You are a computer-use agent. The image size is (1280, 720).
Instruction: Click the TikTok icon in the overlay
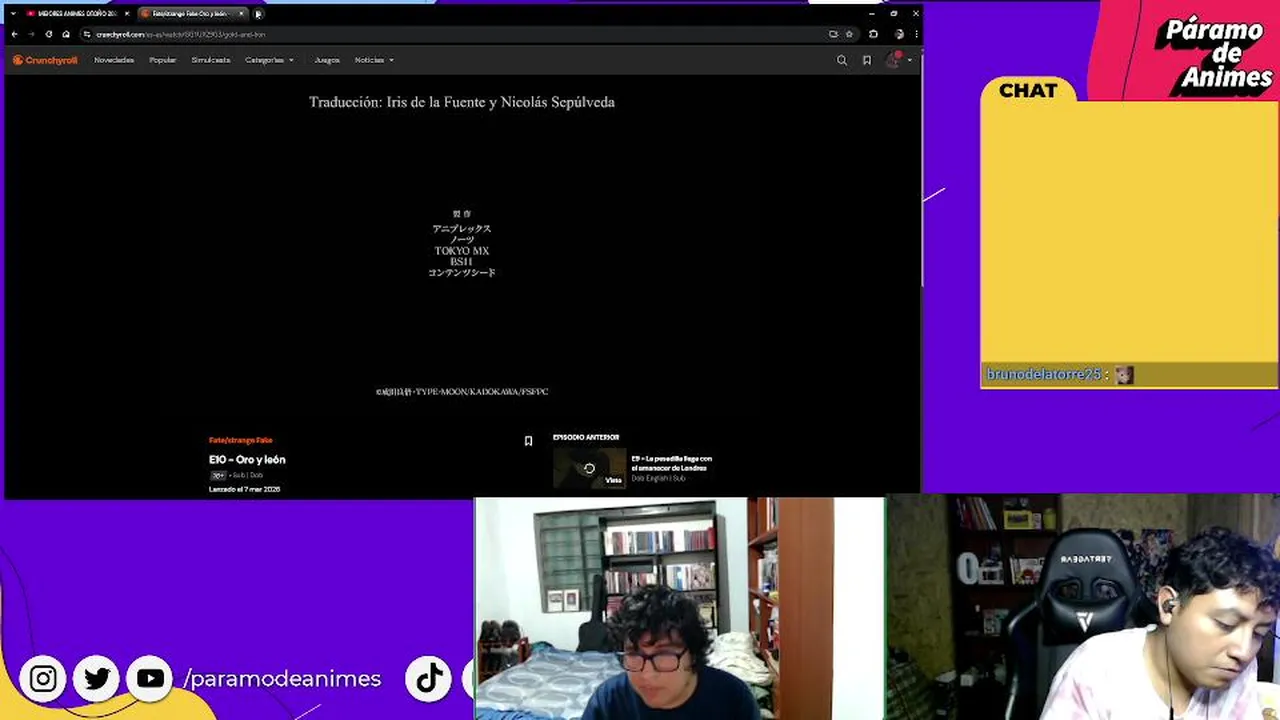429,679
